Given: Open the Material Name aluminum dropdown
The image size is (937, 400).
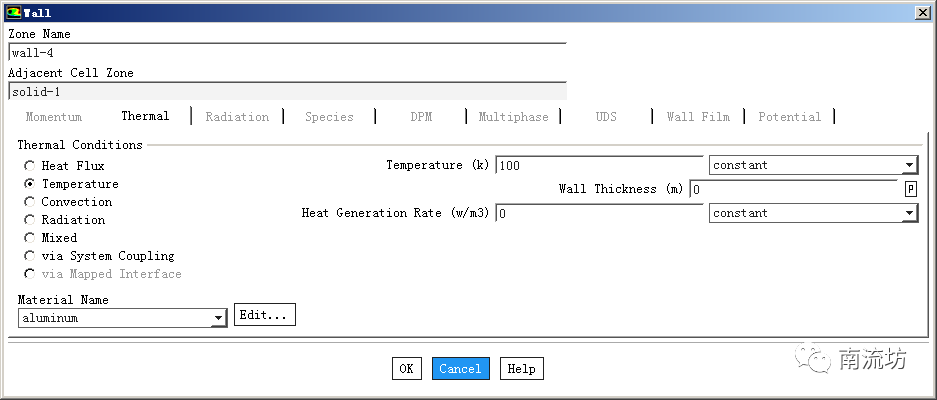Looking at the screenshot, I should click(122, 318).
